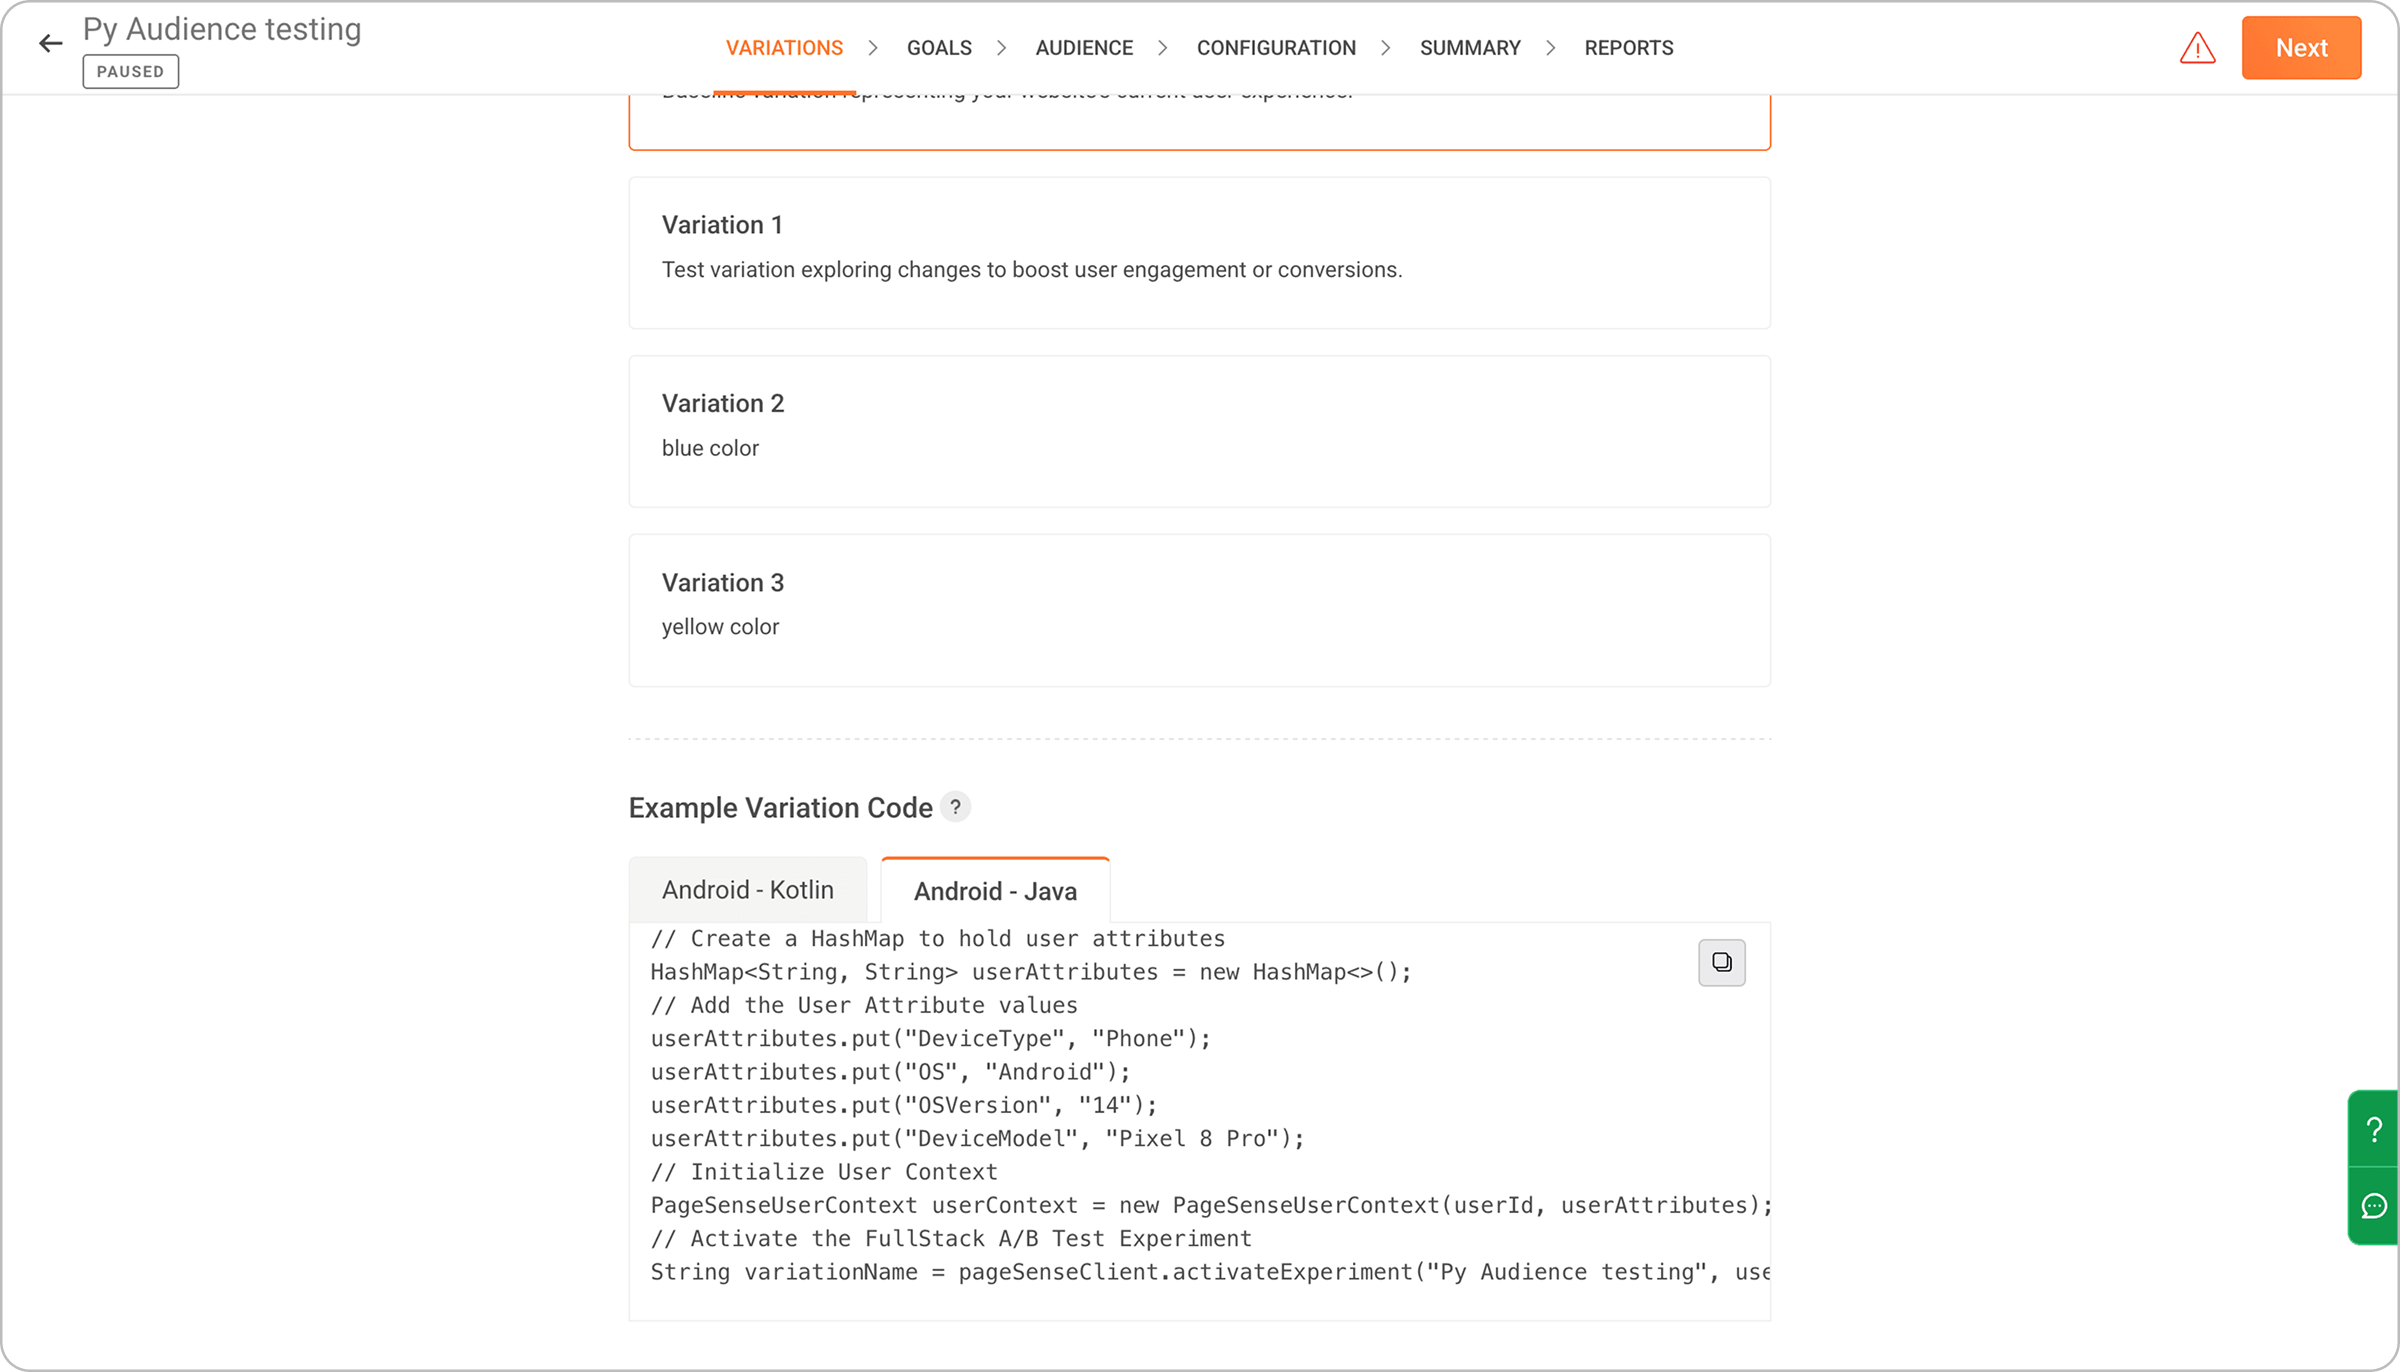This screenshot has height=1372, width=2400.
Task: Select the Android - Java code tab
Action: (995, 891)
